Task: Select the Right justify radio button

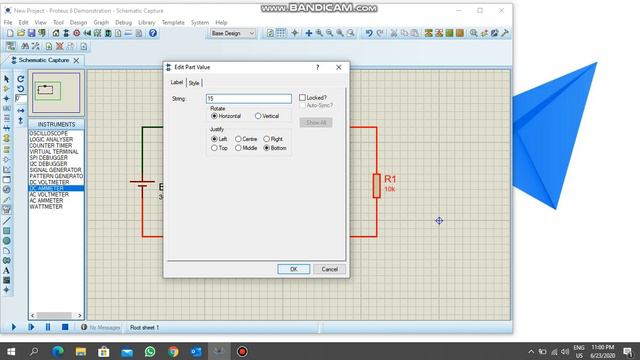Action: (x=267, y=139)
